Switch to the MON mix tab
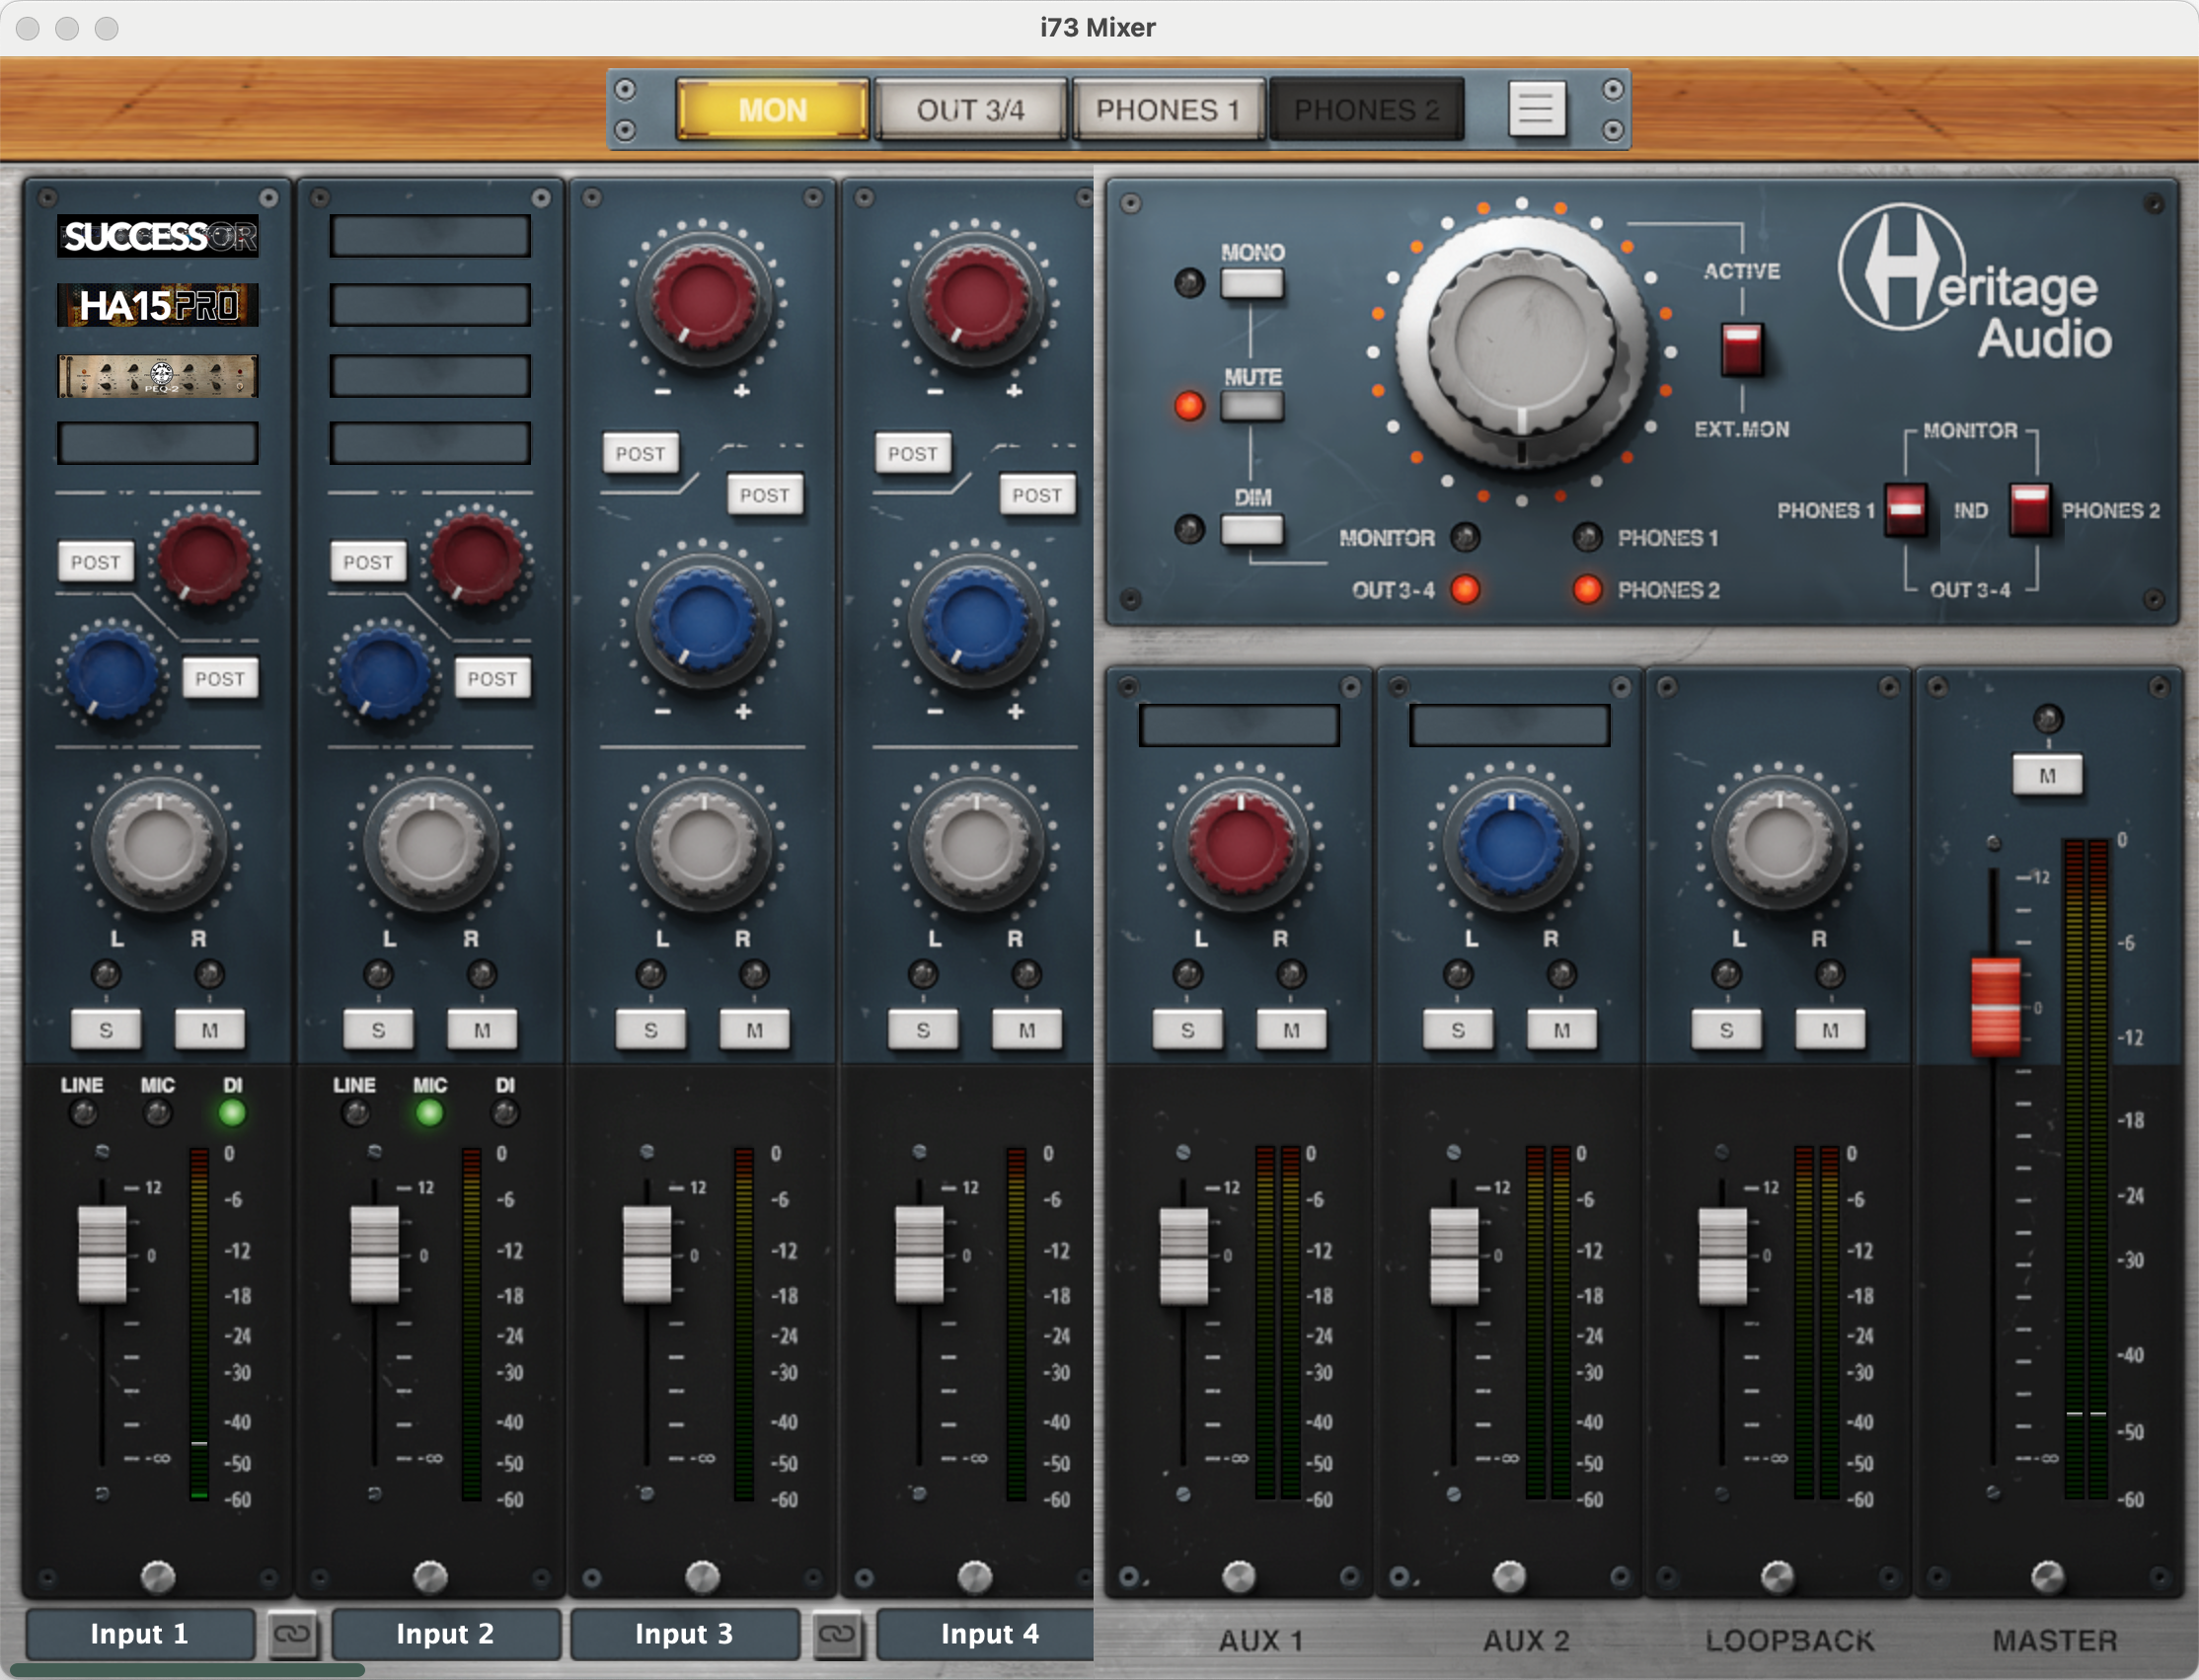2199x1680 pixels. pos(772,109)
